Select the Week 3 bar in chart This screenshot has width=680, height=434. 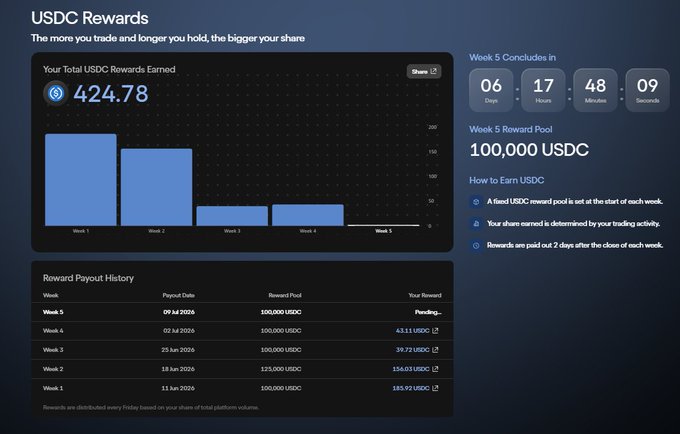(x=232, y=216)
